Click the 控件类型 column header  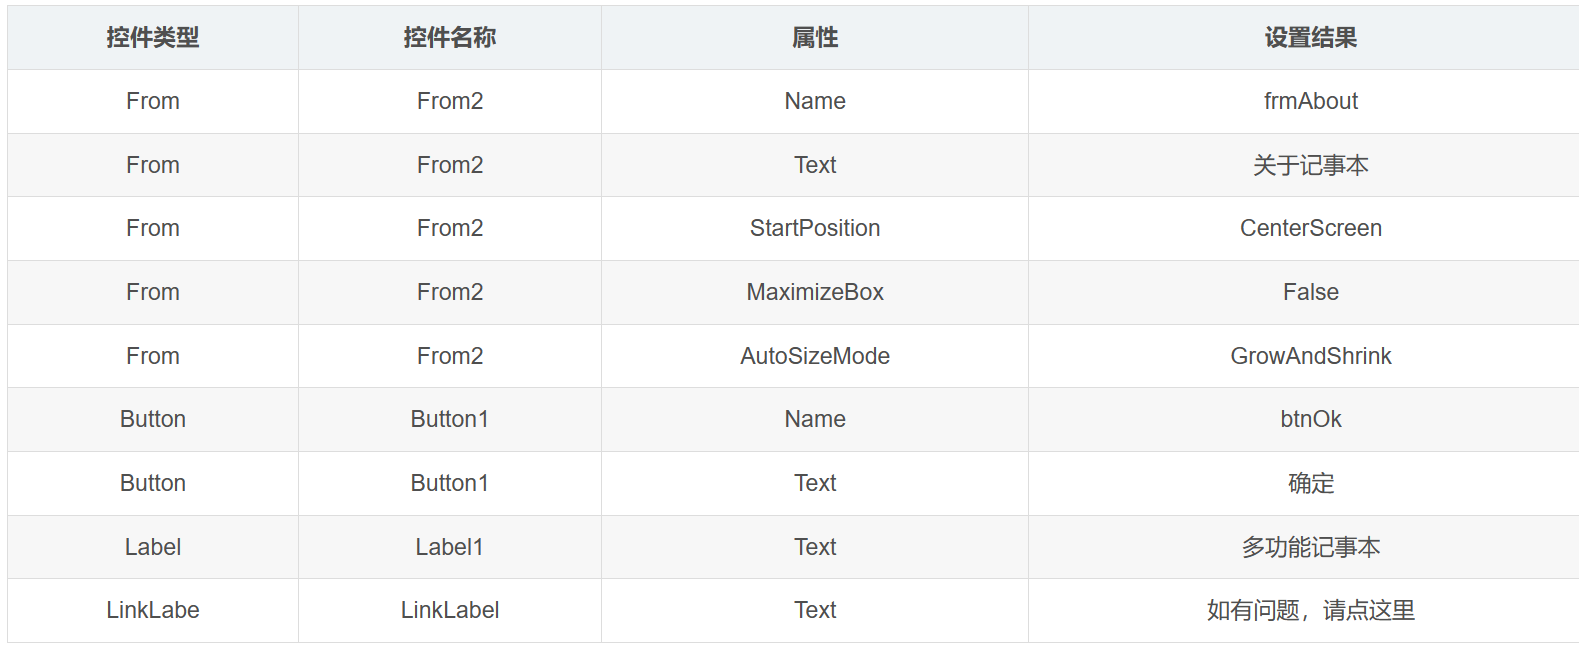pyautogui.click(x=153, y=38)
